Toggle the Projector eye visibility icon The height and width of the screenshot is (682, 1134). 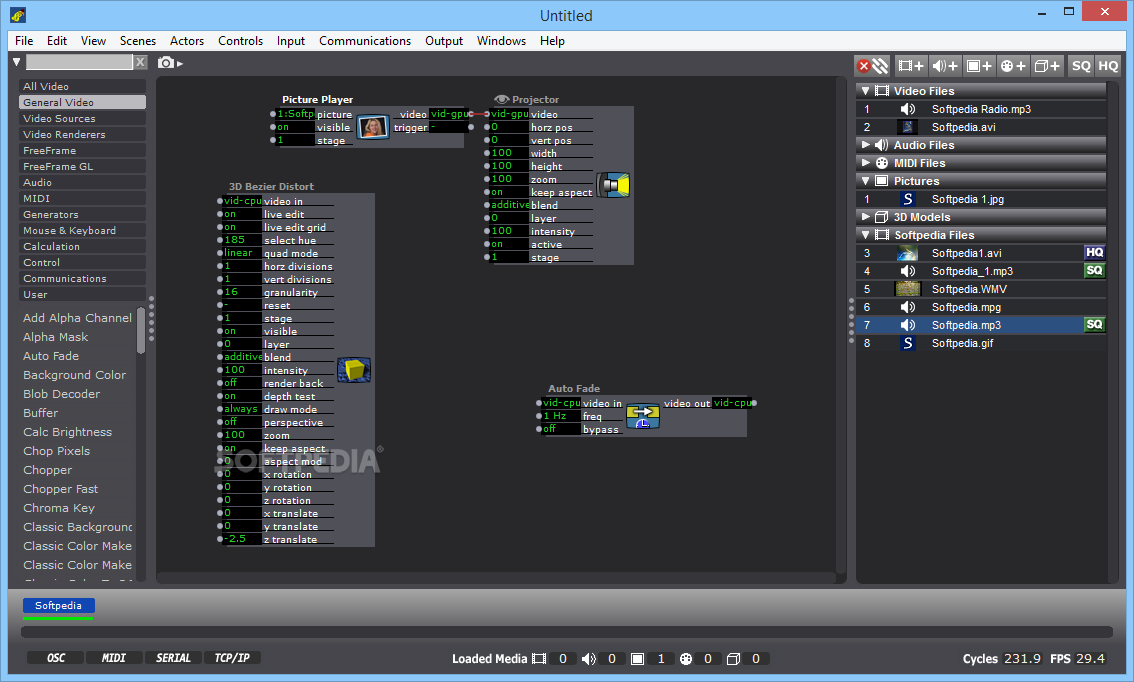point(501,99)
